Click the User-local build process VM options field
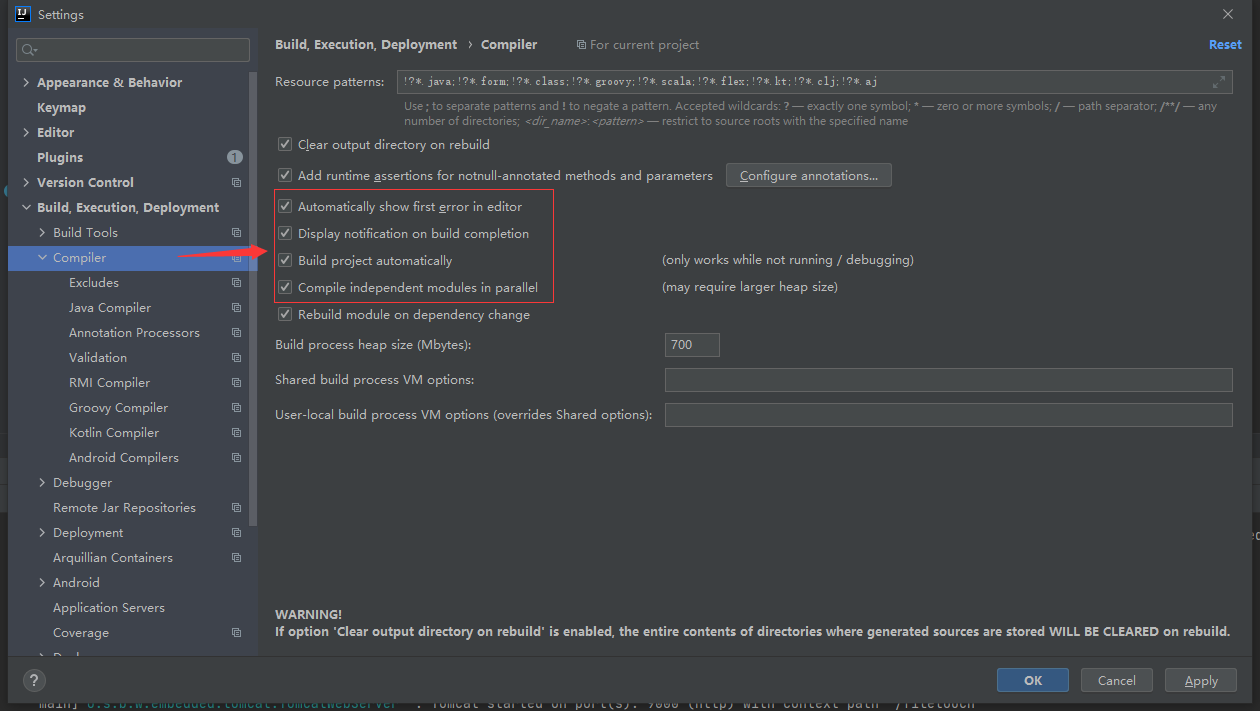Screen dimensions: 1260x711 [x=949, y=415]
